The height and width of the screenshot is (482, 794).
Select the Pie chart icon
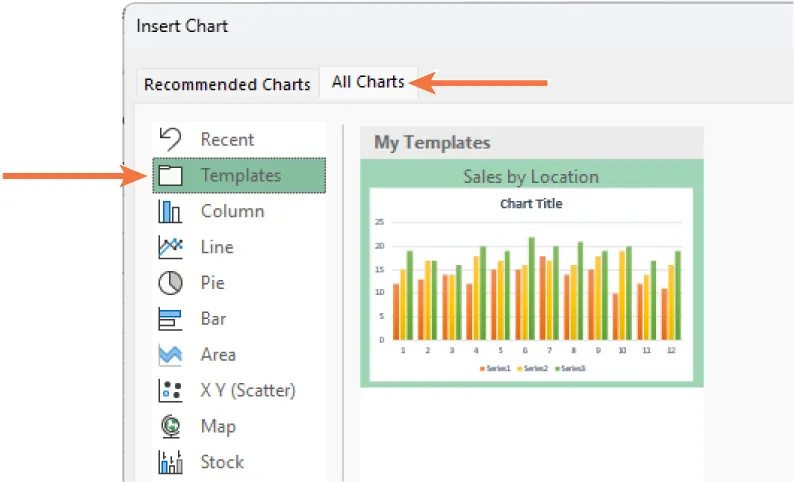170,283
